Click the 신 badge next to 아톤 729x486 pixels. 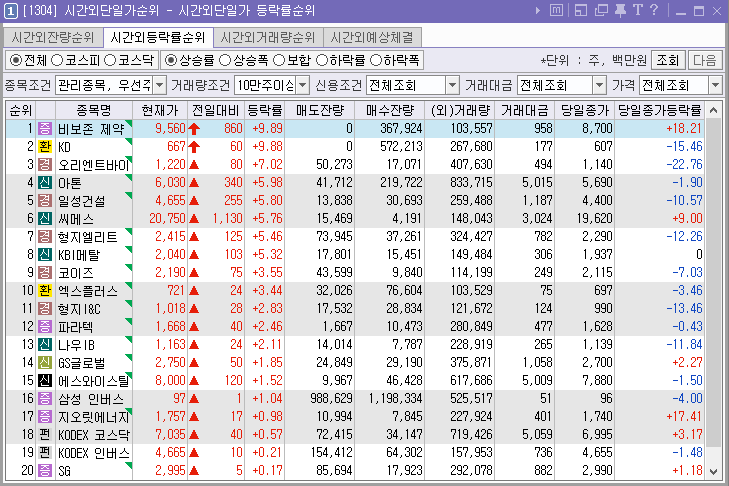(45, 182)
